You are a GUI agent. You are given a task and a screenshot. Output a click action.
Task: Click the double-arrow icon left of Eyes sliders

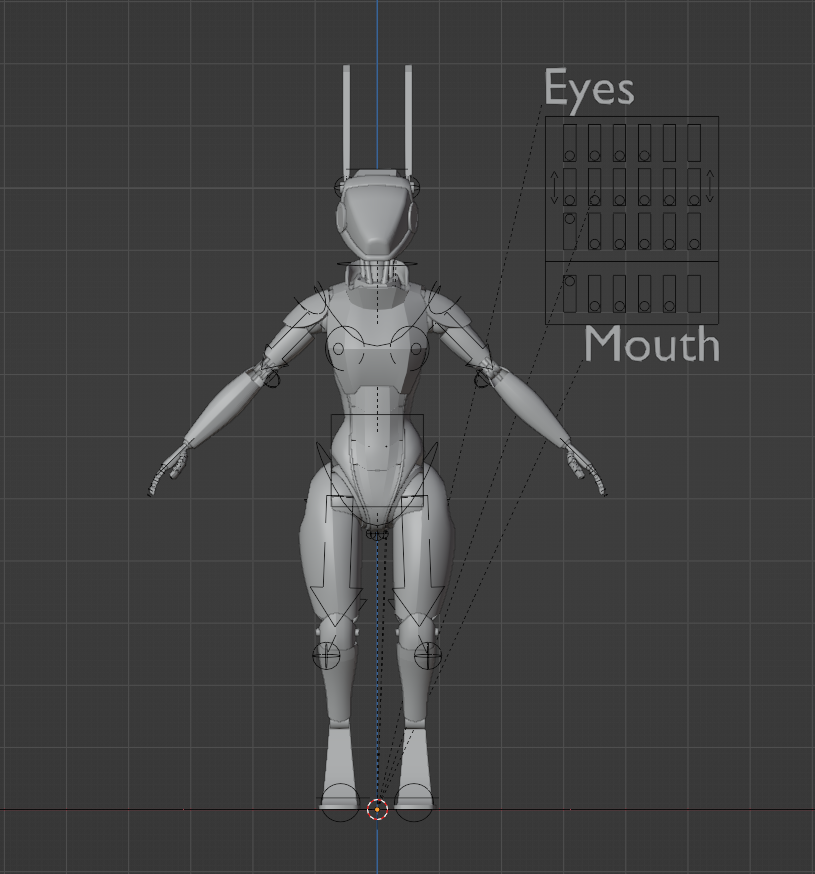tap(555, 187)
